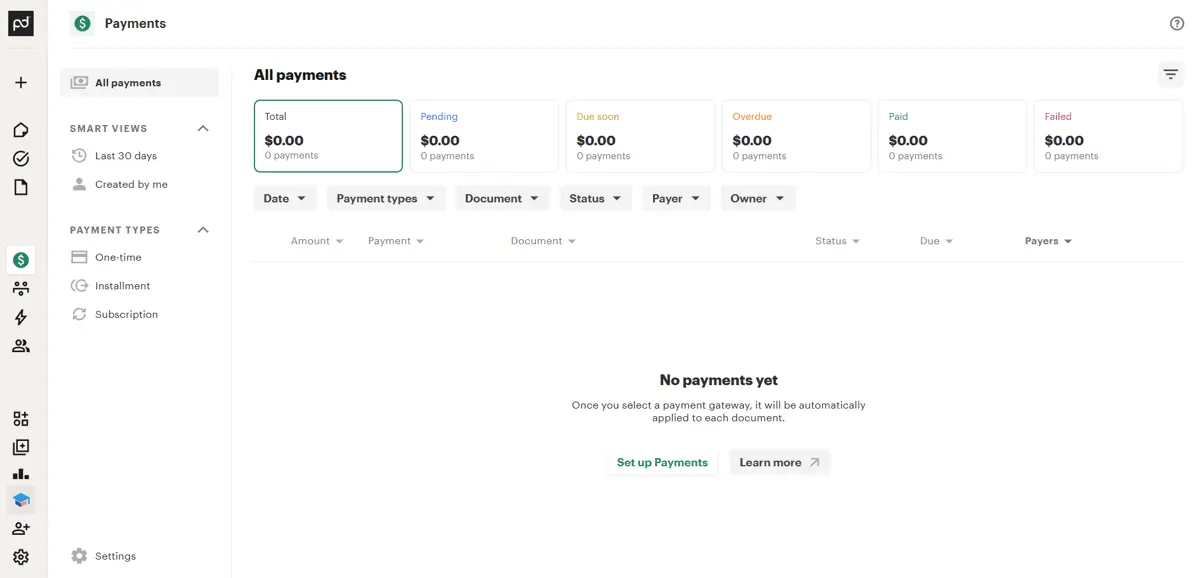This screenshot has width=1200, height=578.
Task: Click the Set up Payments button
Action: 662,462
